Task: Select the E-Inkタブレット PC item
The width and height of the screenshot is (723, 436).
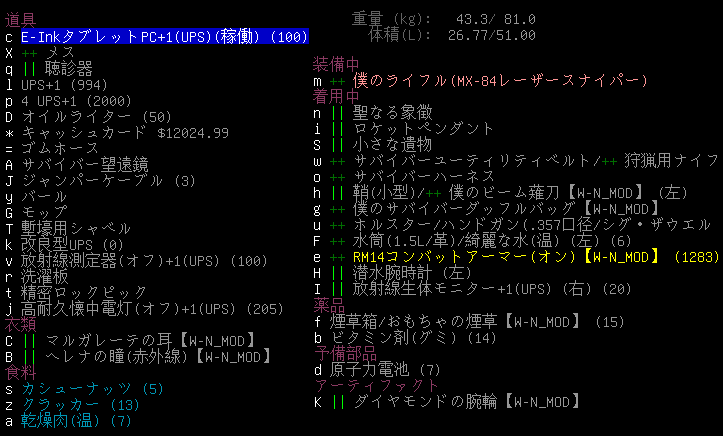Action: [165, 36]
